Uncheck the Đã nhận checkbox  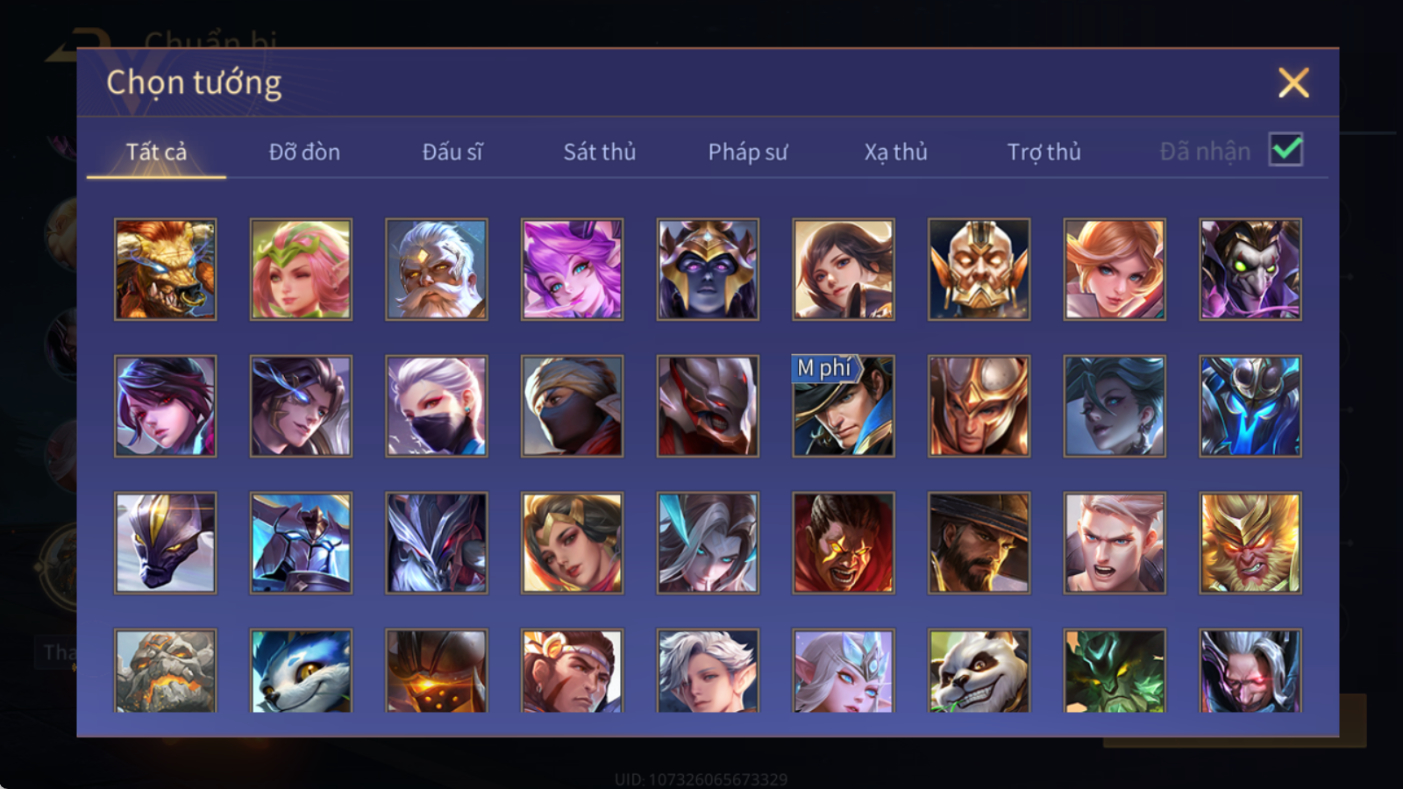tap(1286, 150)
